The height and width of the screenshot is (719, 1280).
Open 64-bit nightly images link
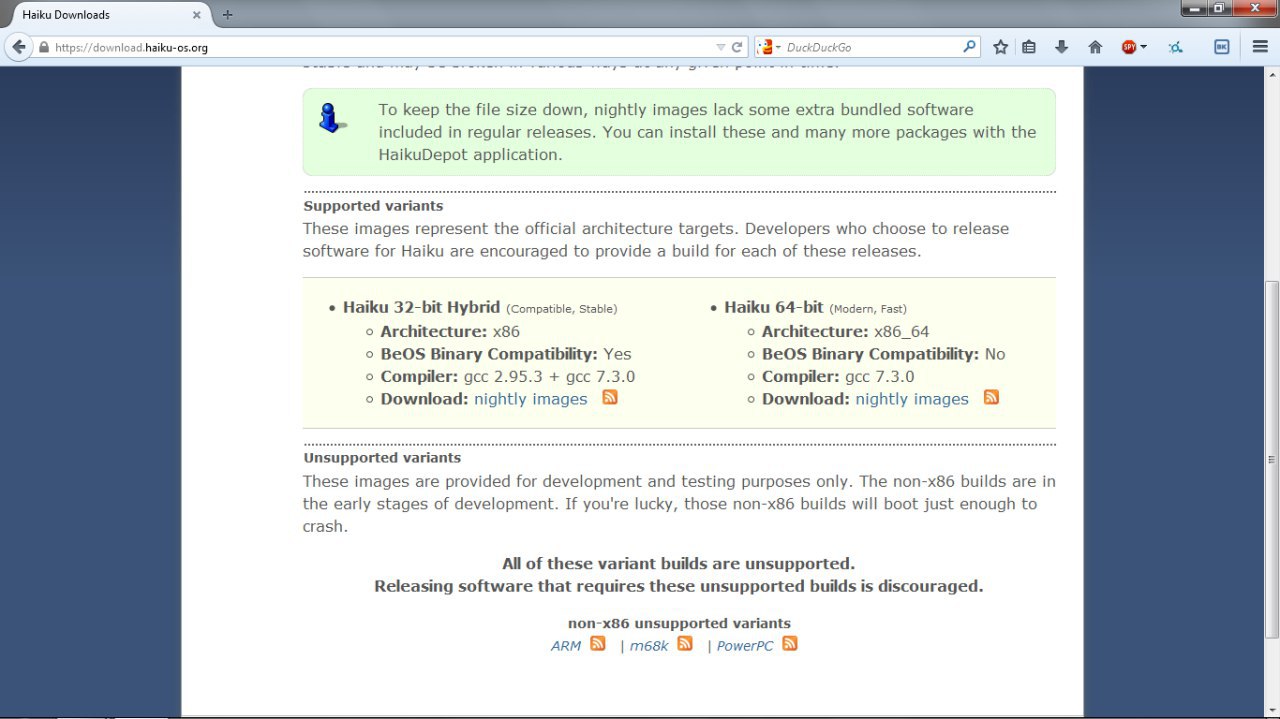(x=912, y=399)
